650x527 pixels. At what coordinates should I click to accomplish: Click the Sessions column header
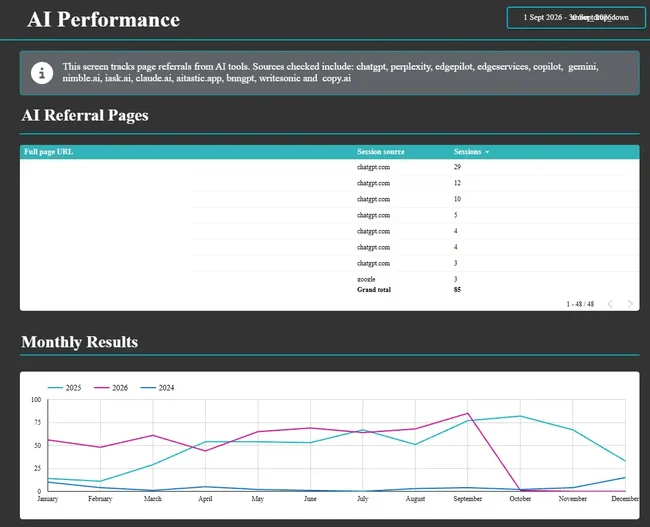(x=468, y=152)
